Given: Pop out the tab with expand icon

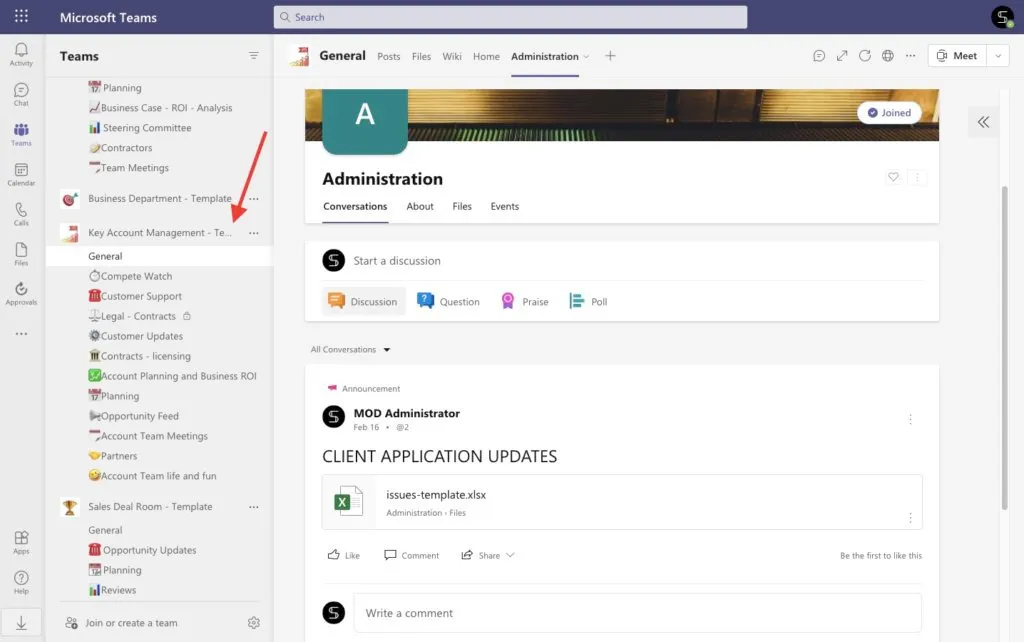Looking at the screenshot, I should (x=842, y=56).
